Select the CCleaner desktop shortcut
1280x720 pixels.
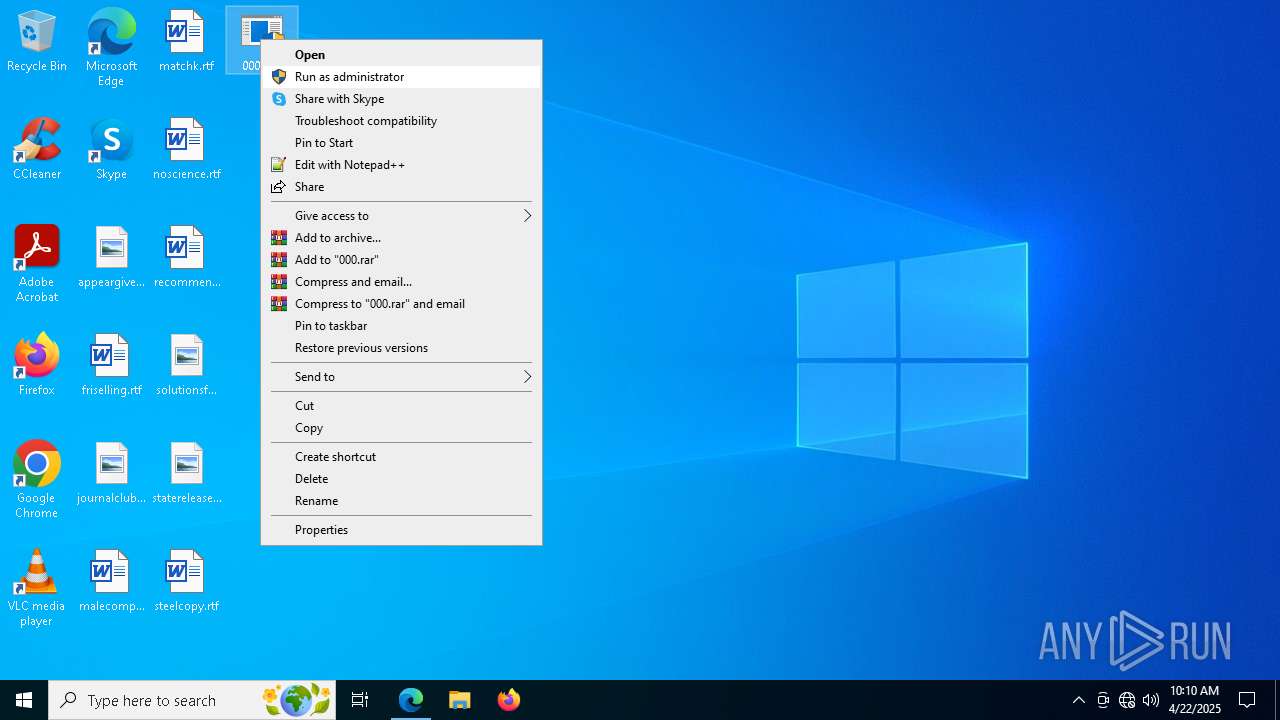click(x=37, y=149)
